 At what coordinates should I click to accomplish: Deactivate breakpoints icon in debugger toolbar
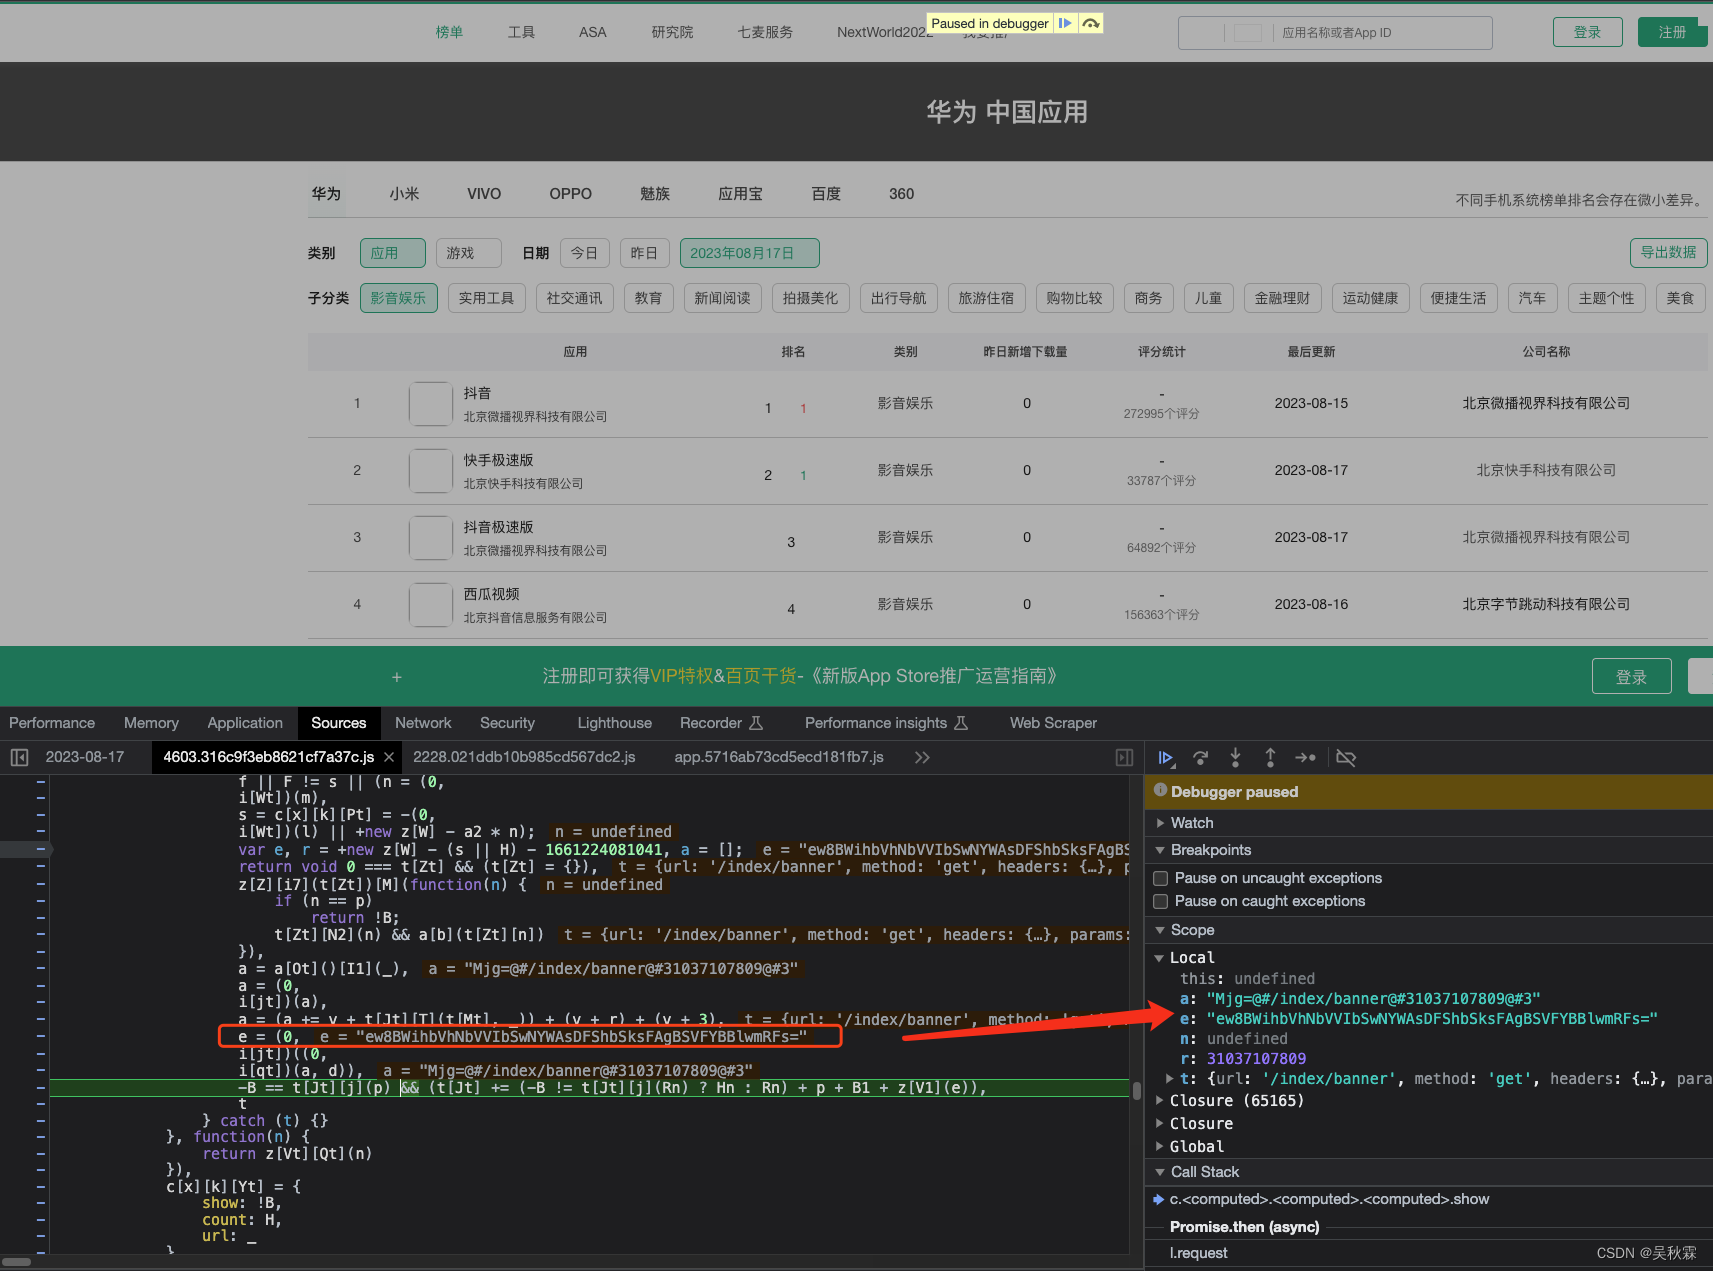[x=1346, y=758]
